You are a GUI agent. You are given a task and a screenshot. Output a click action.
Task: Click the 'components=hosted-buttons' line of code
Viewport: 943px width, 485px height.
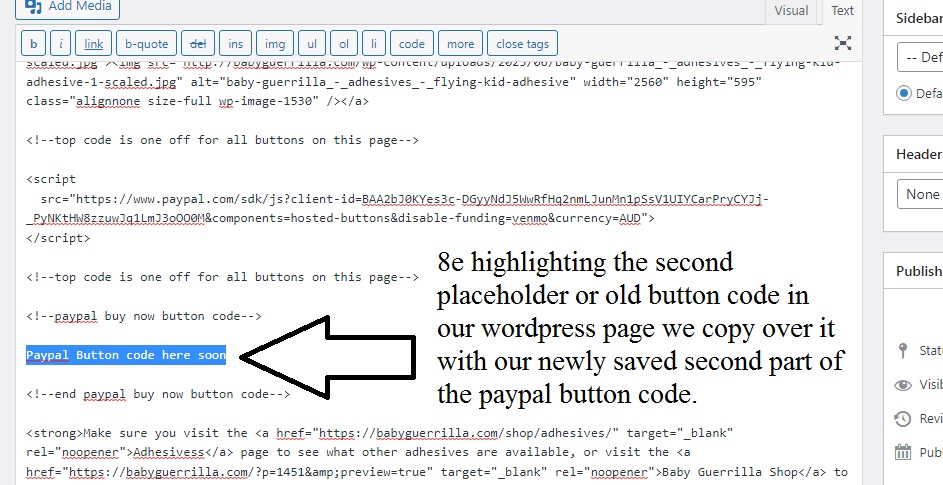[x=340, y=218]
